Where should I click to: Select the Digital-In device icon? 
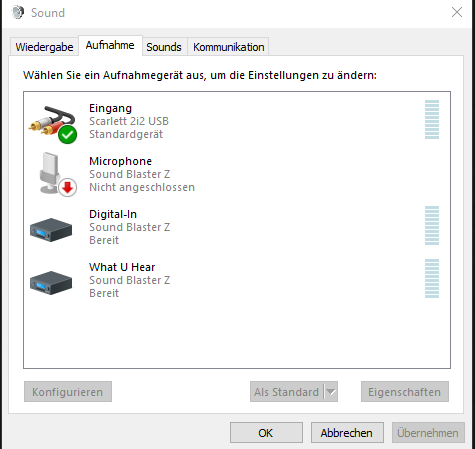51,229
